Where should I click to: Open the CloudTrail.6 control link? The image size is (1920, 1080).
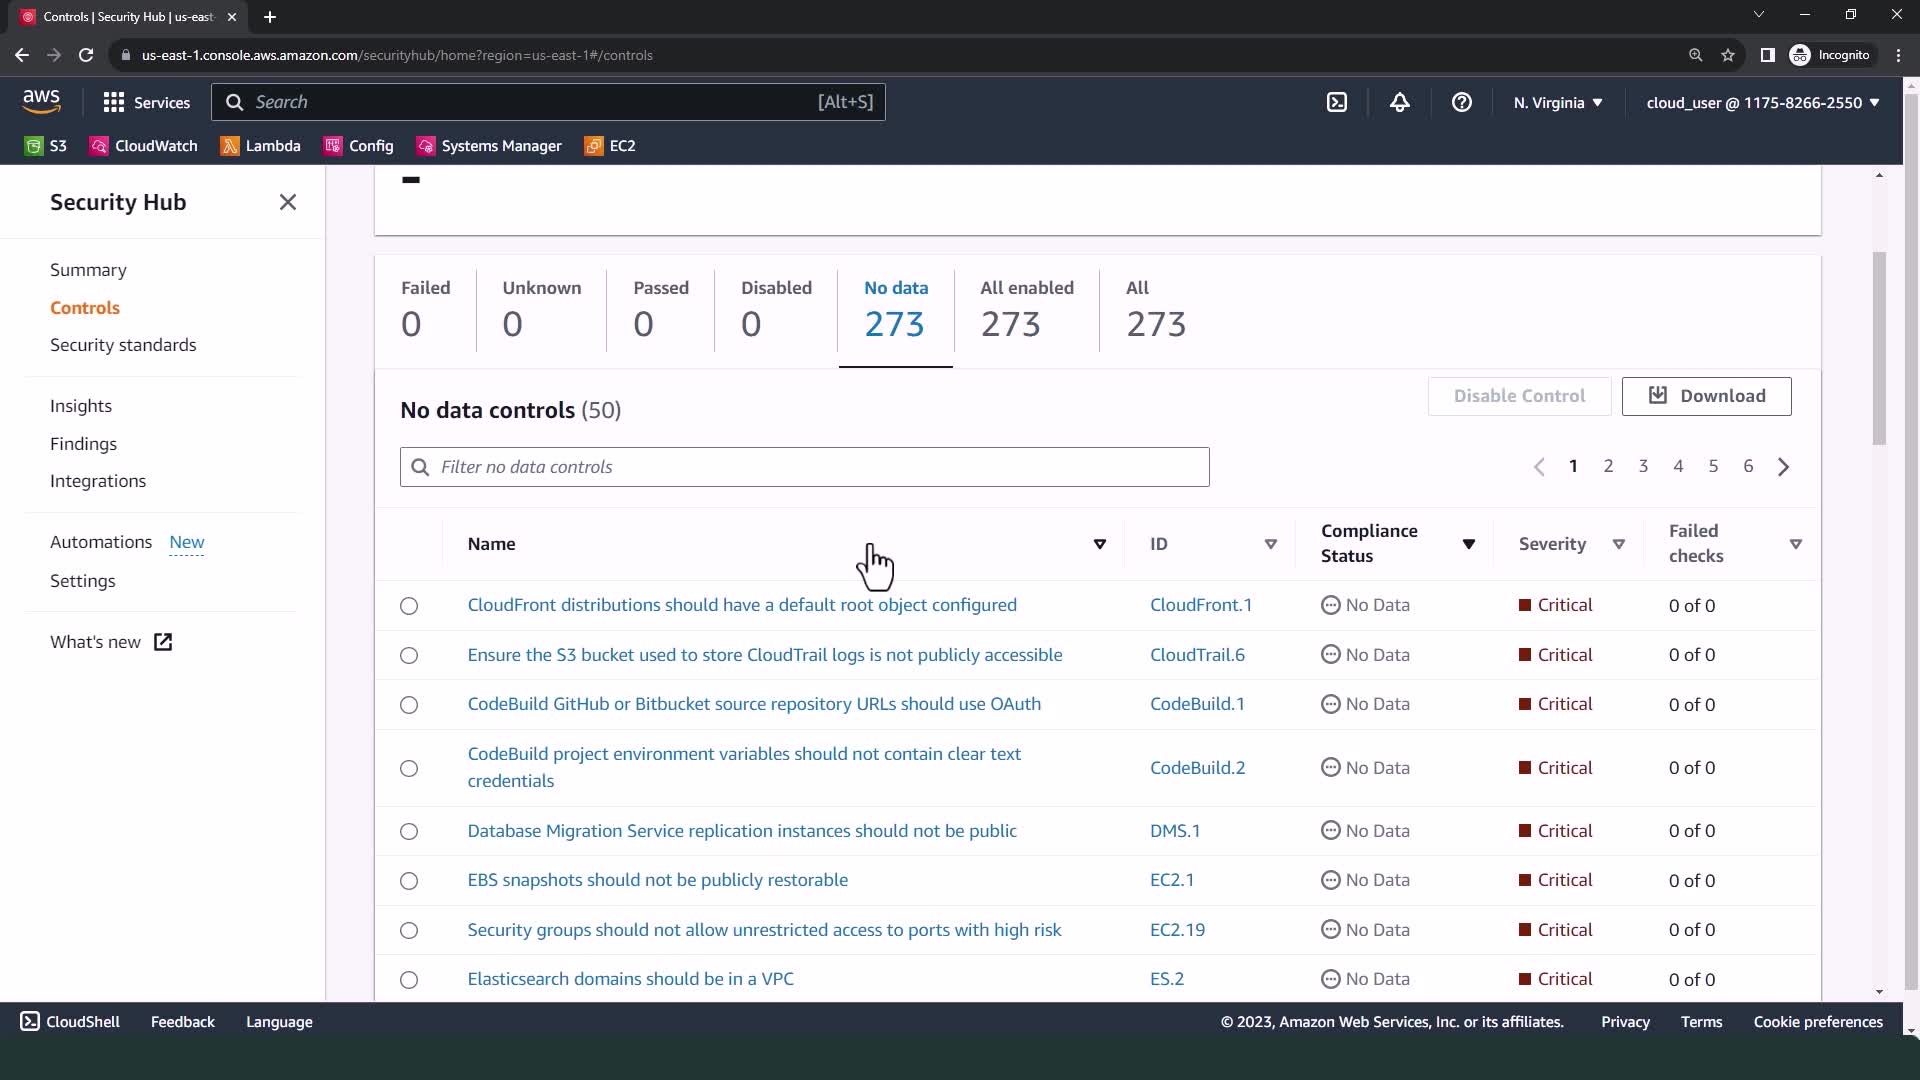click(1197, 655)
